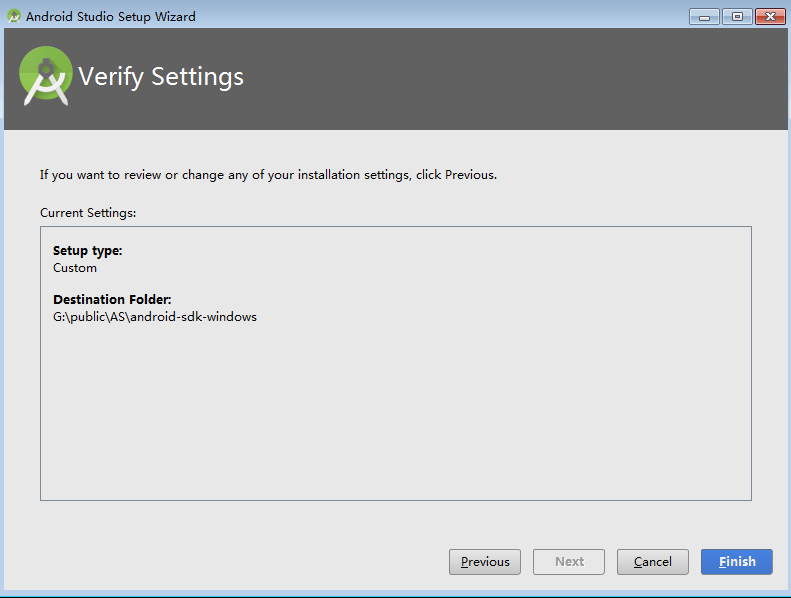Viewport: 791px width, 598px height.
Task: Click the small Android icon in title bar
Action: tap(14, 16)
